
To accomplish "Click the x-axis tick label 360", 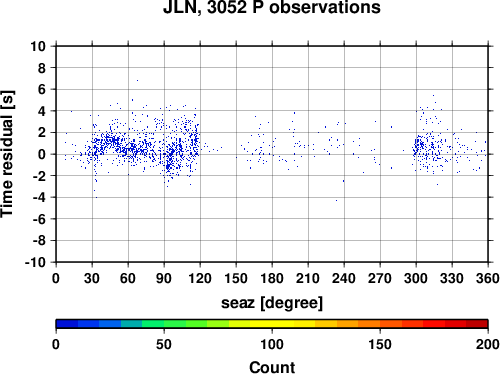I will pyautogui.click(x=488, y=278).
